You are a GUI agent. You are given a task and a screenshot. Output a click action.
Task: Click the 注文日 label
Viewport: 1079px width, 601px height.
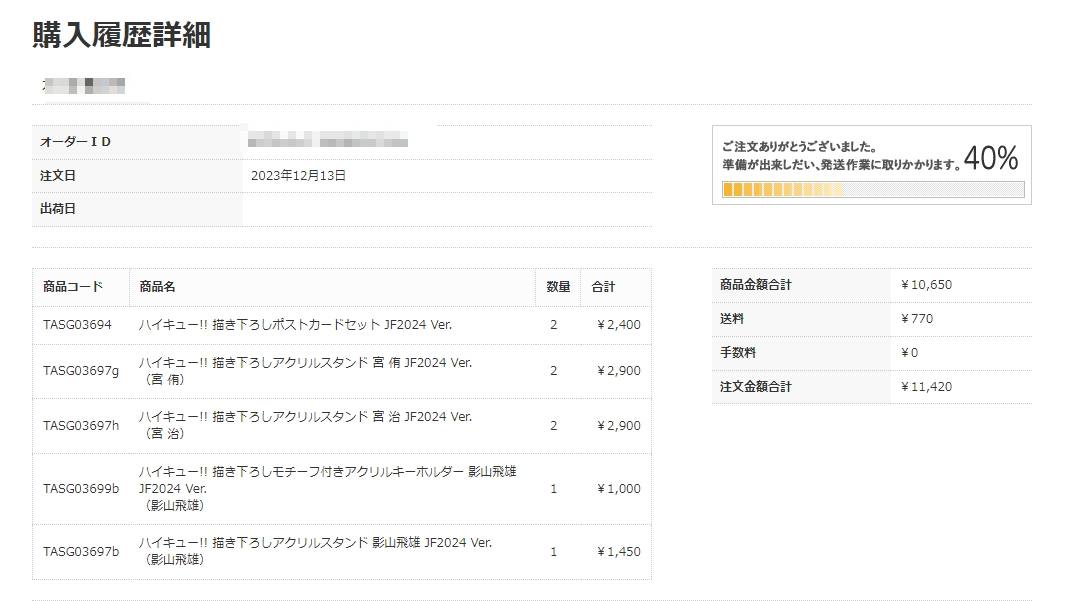(58, 176)
